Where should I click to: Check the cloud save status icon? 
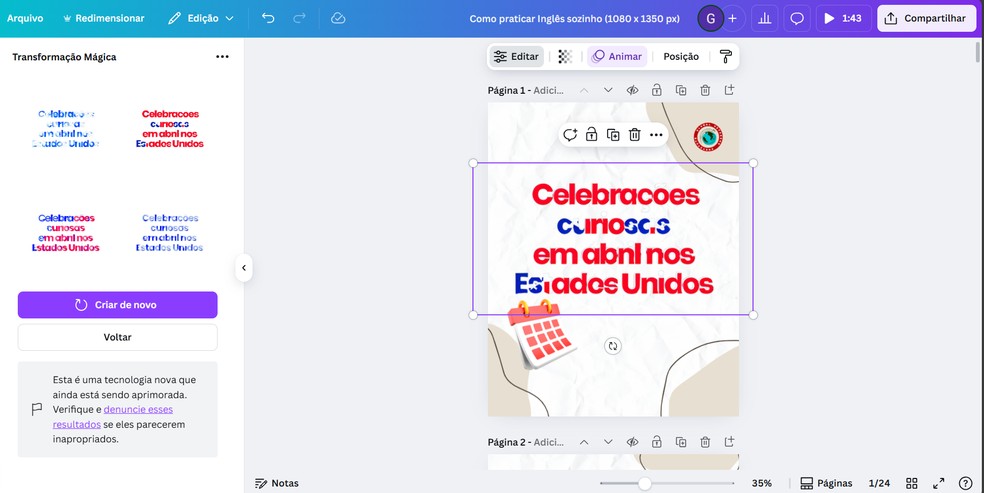point(338,18)
